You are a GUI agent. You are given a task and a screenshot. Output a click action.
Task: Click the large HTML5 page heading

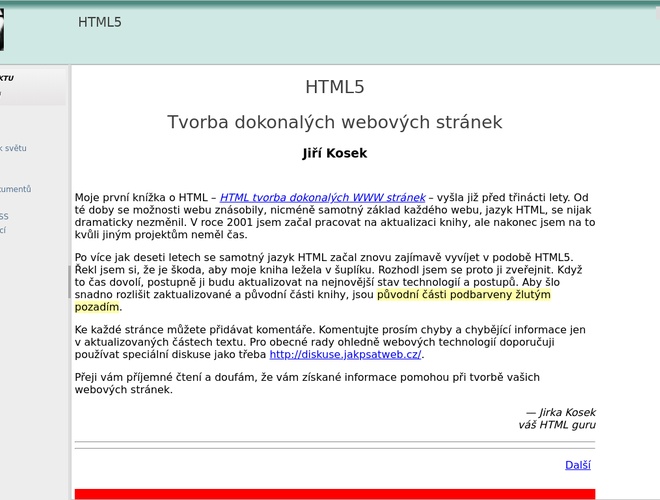pos(334,87)
